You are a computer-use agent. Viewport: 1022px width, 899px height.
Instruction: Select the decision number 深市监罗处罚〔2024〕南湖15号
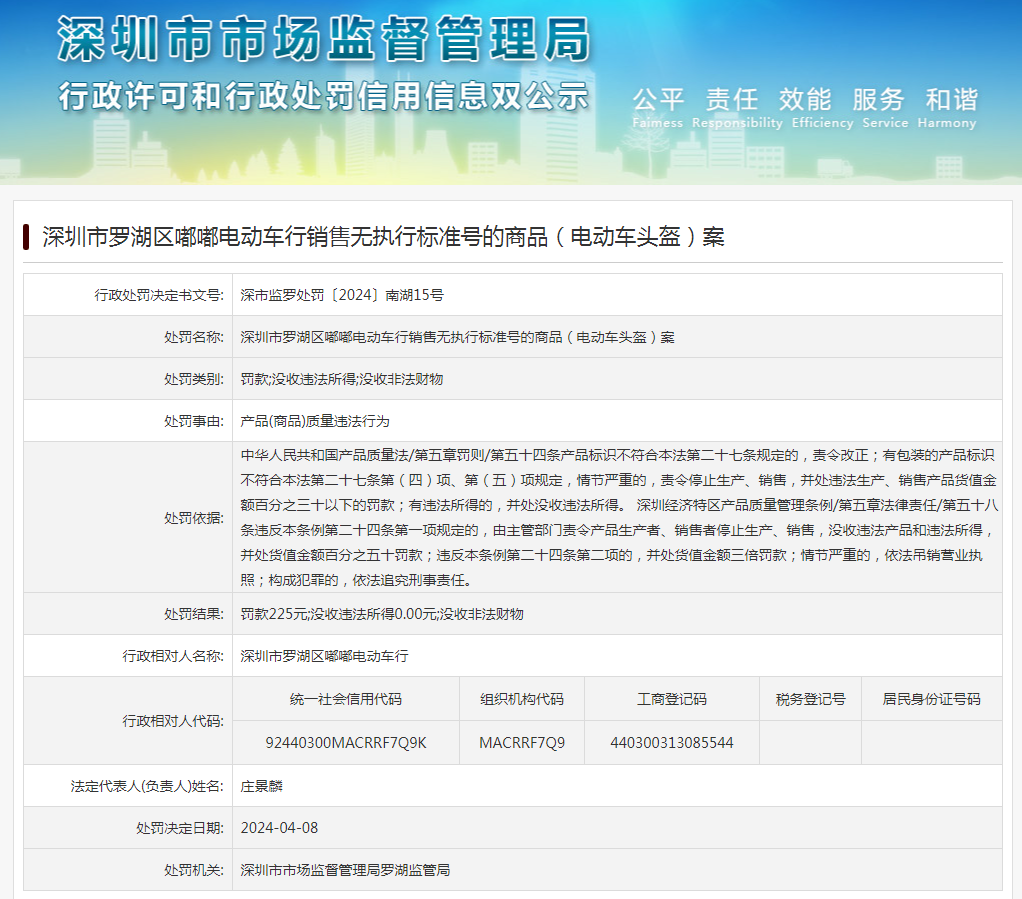coord(342,295)
